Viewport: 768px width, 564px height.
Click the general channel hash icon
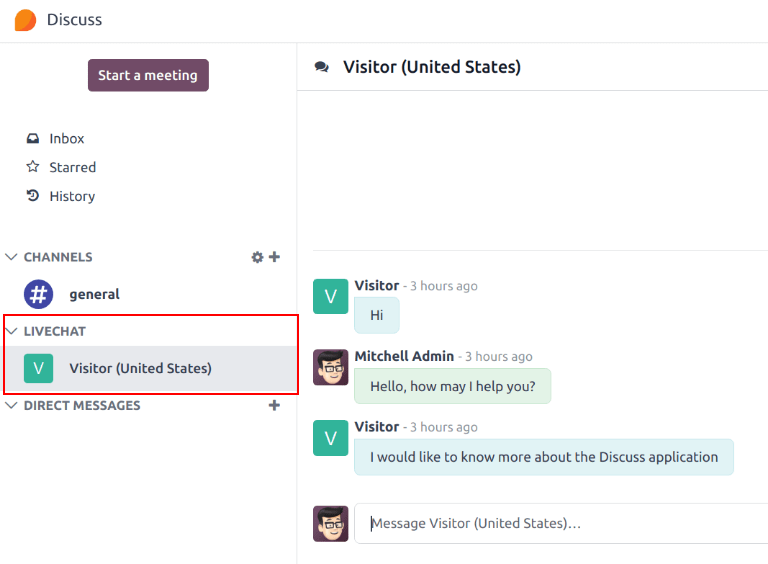[38, 294]
